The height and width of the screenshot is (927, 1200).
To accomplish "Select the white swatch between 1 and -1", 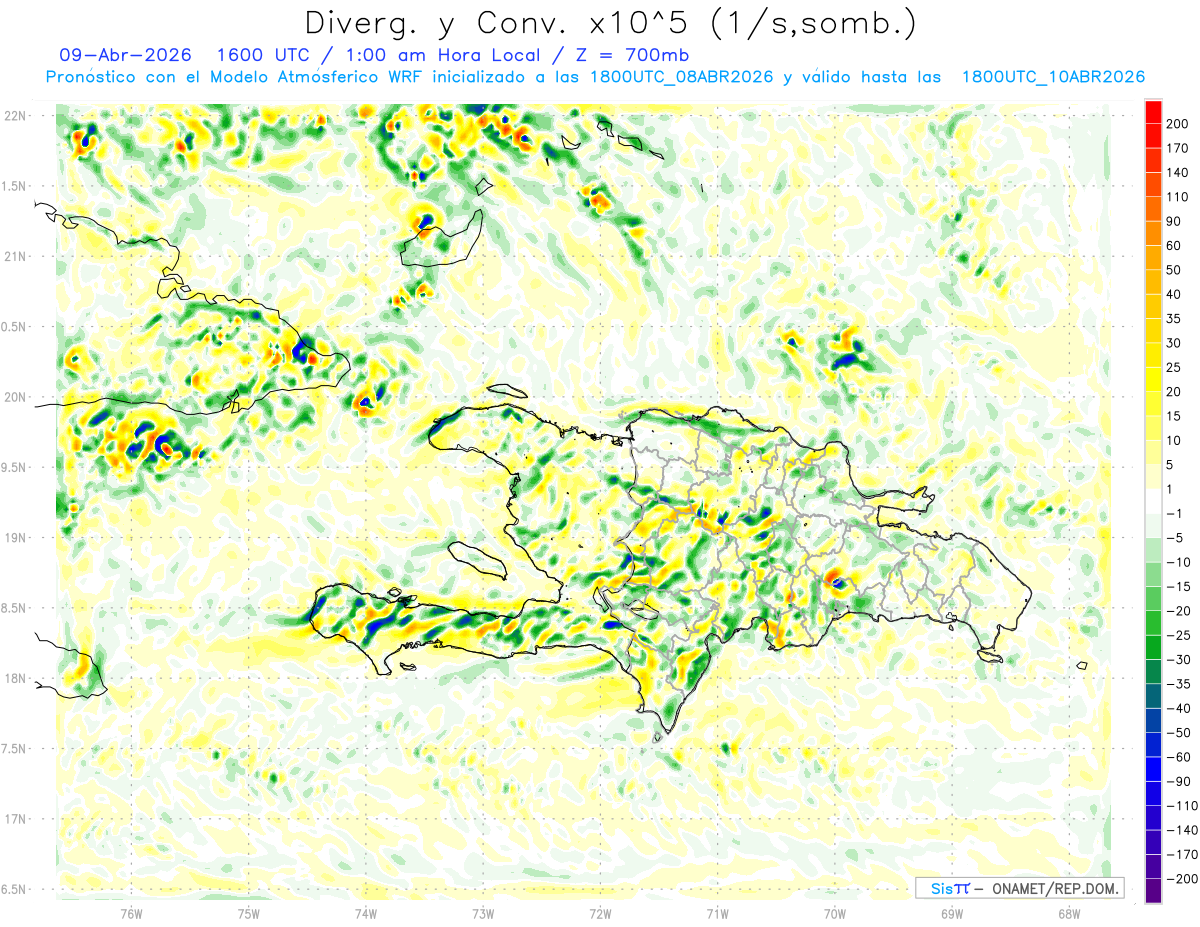I will (1153, 501).
